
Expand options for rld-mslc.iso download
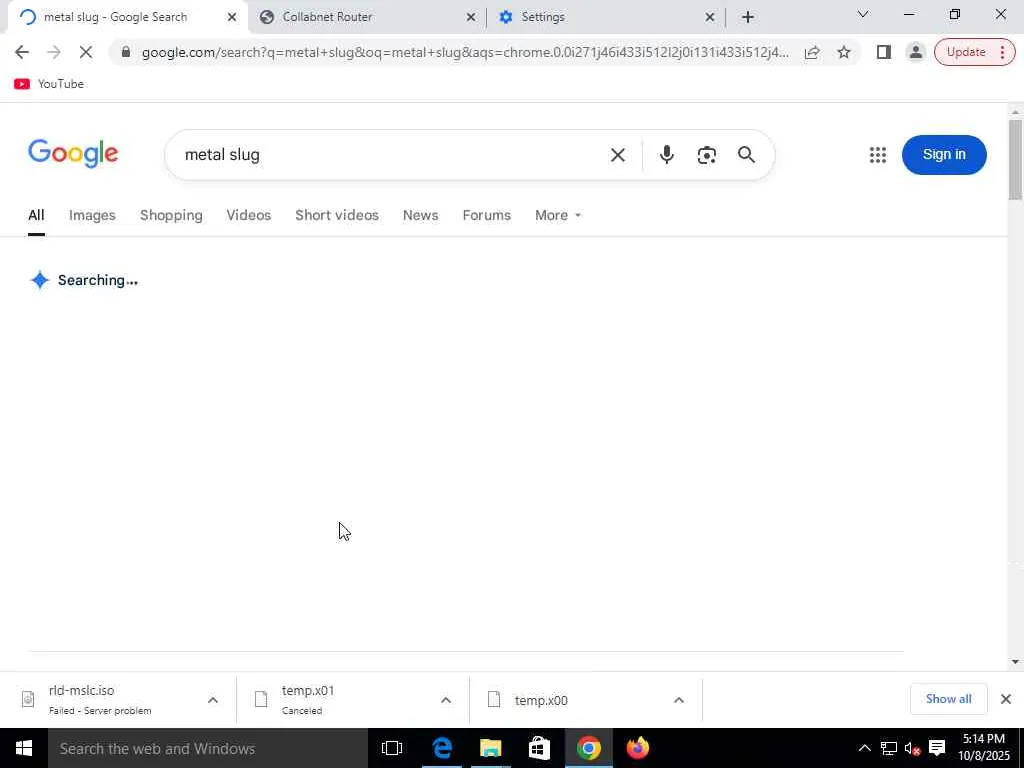click(x=213, y=700)
